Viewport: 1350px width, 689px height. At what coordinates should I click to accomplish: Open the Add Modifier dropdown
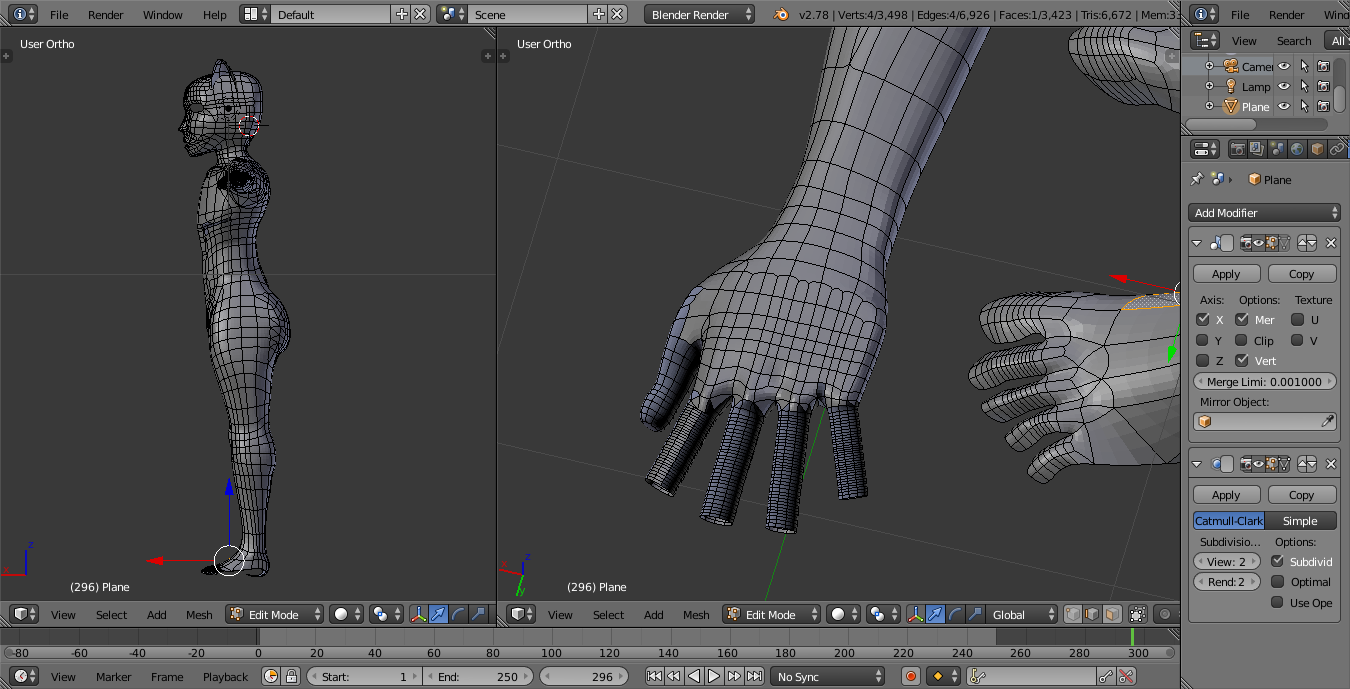(1265, 213)
